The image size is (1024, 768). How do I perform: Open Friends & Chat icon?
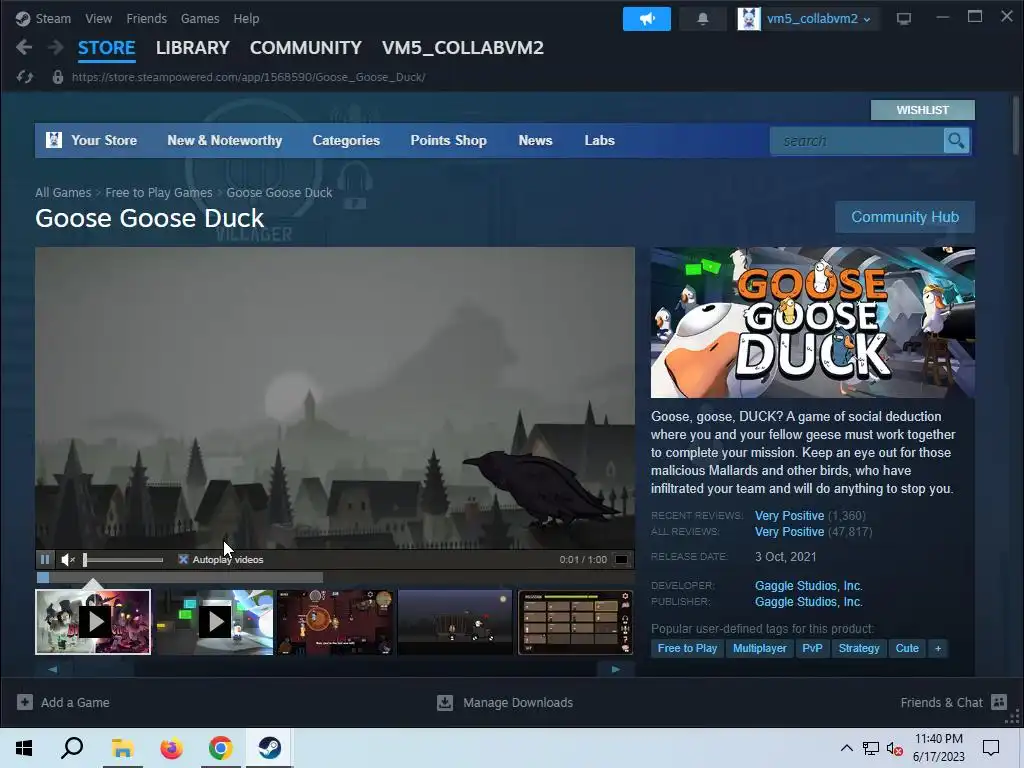point(999,702)
